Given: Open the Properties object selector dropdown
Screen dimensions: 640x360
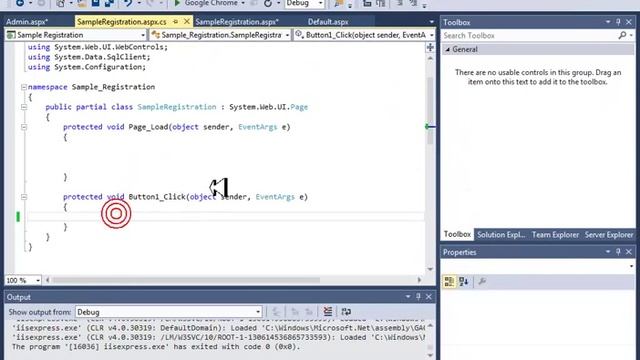Looking at the screenshot, I should (631, 266).
